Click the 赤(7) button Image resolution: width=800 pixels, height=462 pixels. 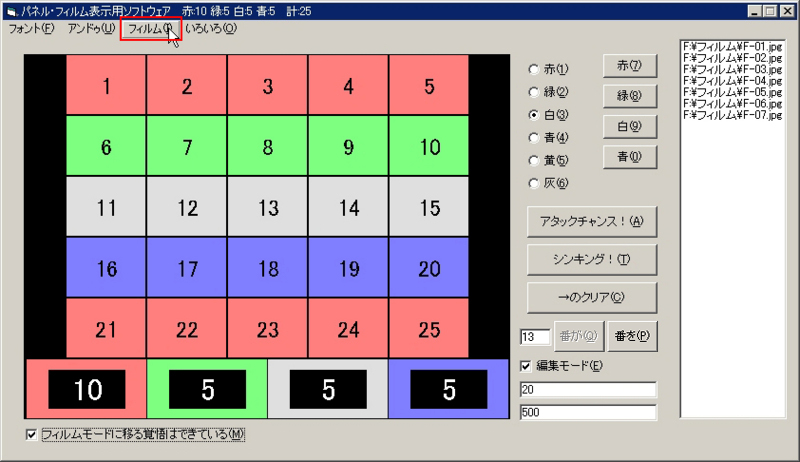click(630, 66)
